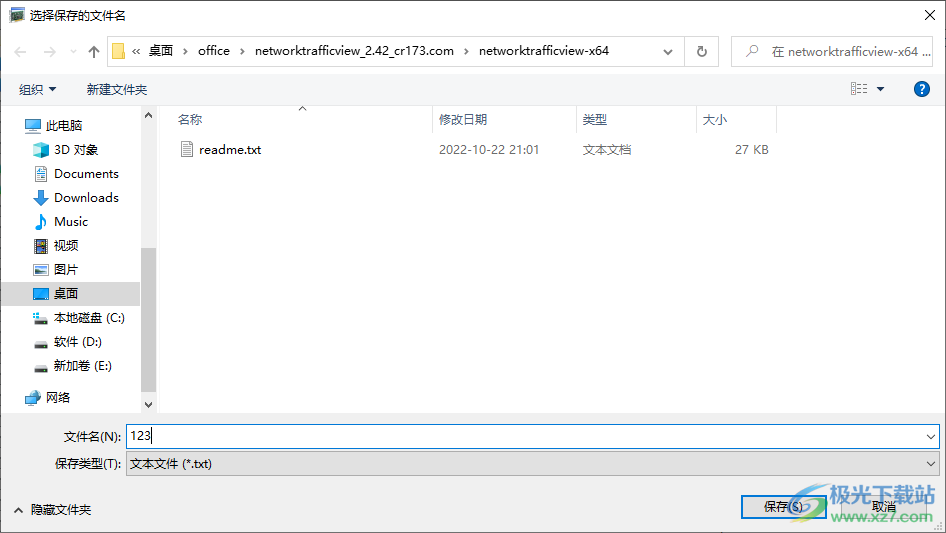
Task: Select 桌面 in sidebar tree
Action: (66, 293)
